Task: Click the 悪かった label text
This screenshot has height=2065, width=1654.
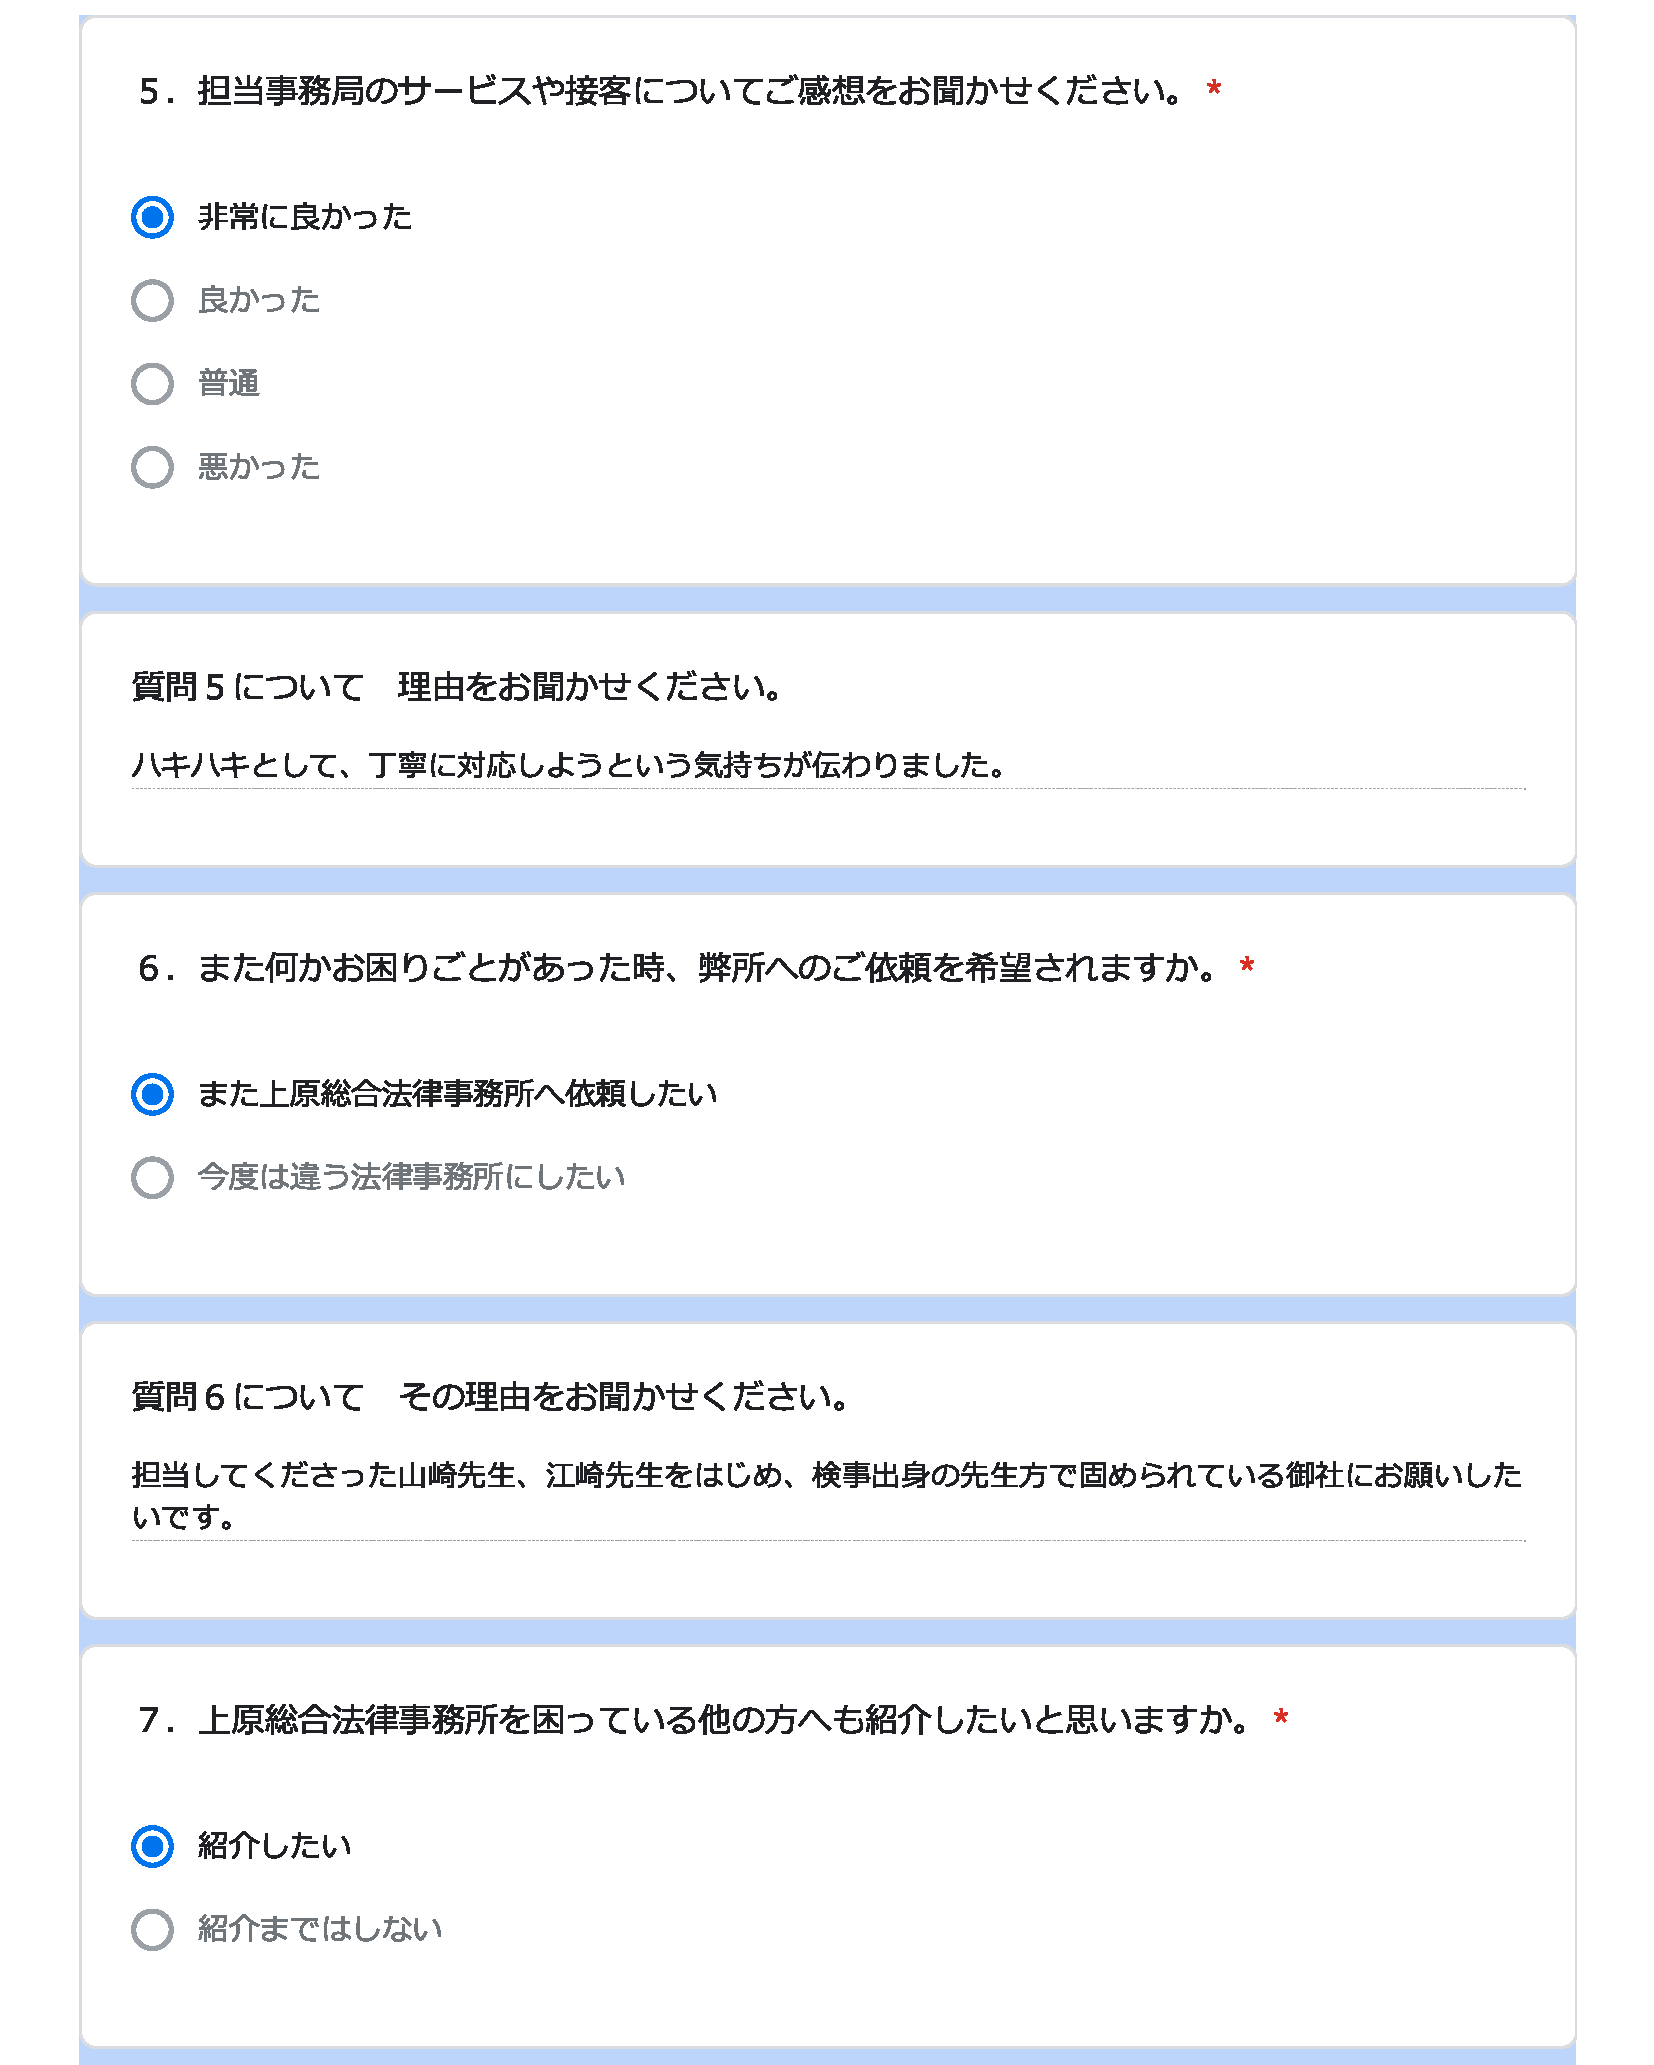Action: 259,467
